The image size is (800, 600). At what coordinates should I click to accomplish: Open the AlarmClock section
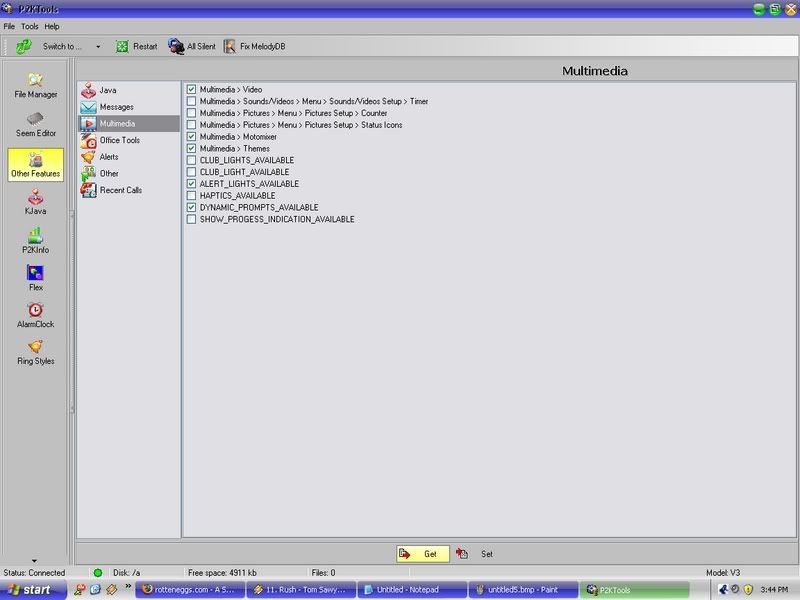point(36,316)
